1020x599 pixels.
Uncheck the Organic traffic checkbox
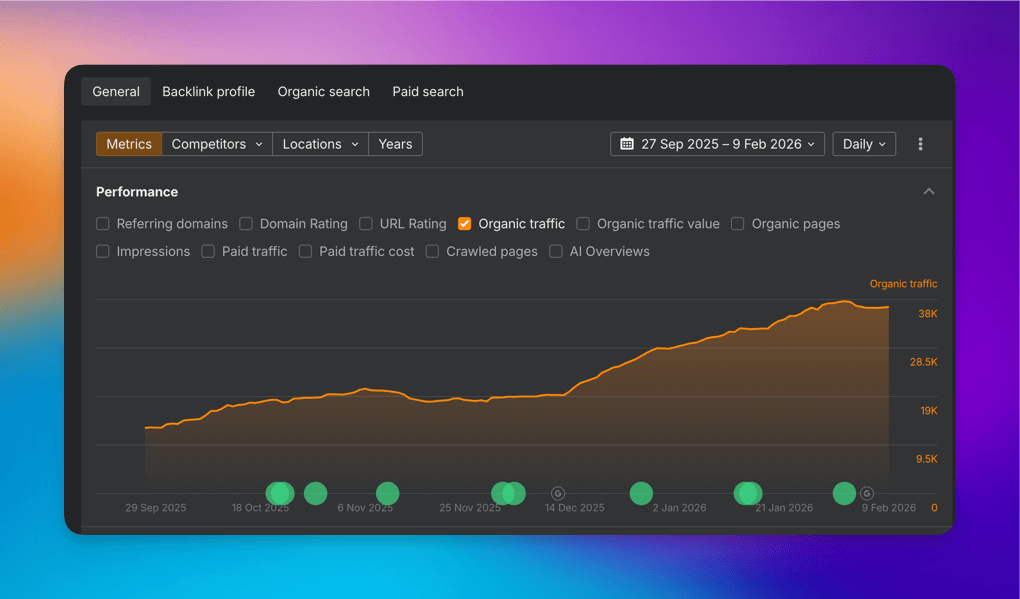tap(464, 224)
